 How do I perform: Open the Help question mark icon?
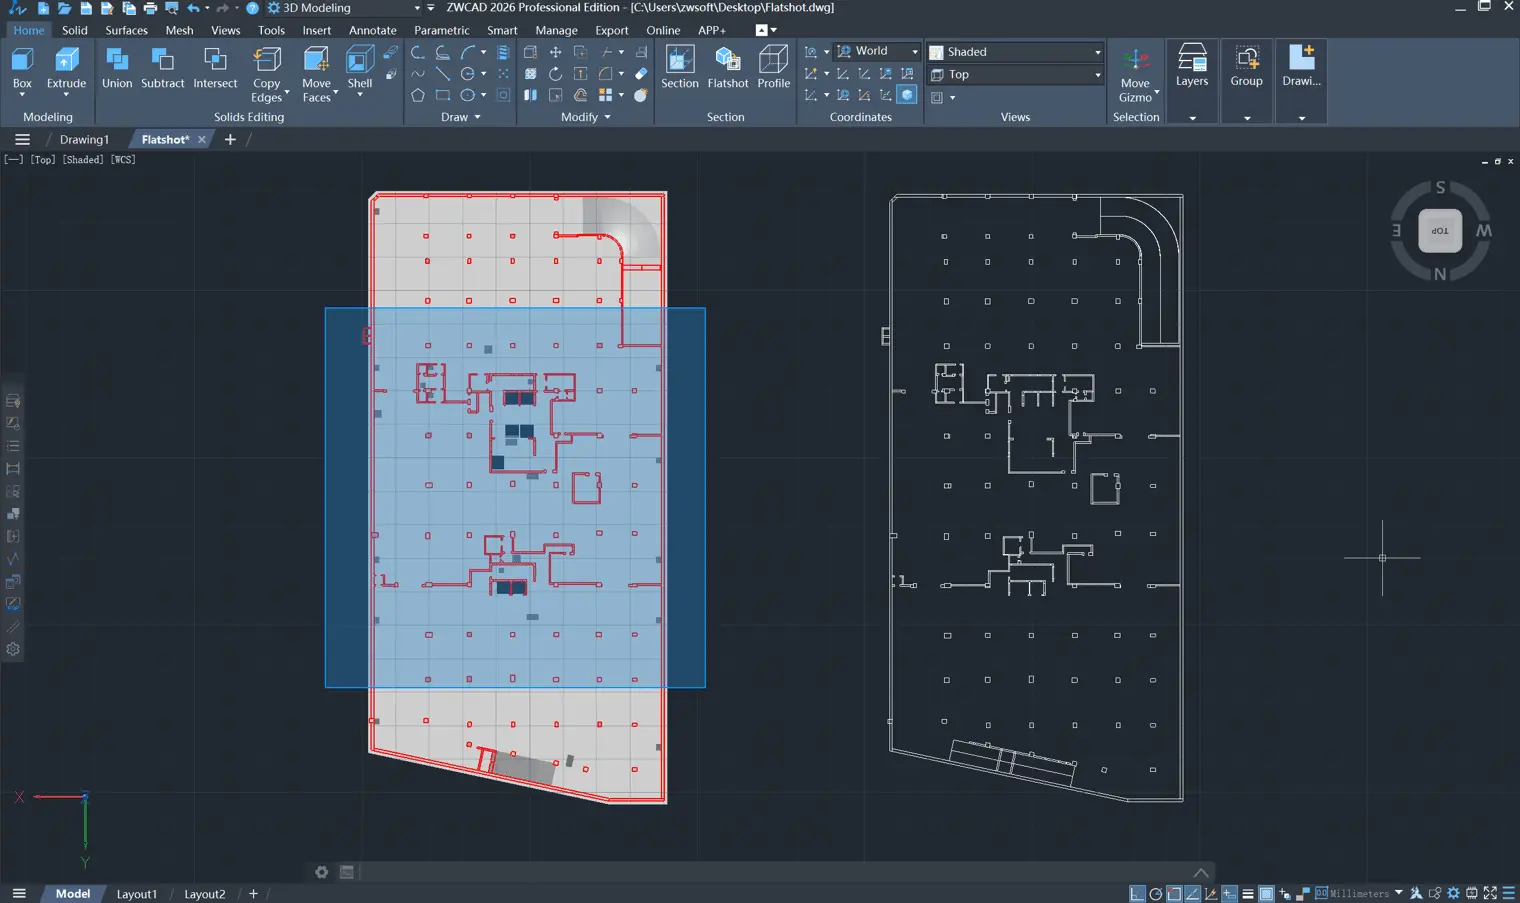pyautogui.click(x=252, y=8)
